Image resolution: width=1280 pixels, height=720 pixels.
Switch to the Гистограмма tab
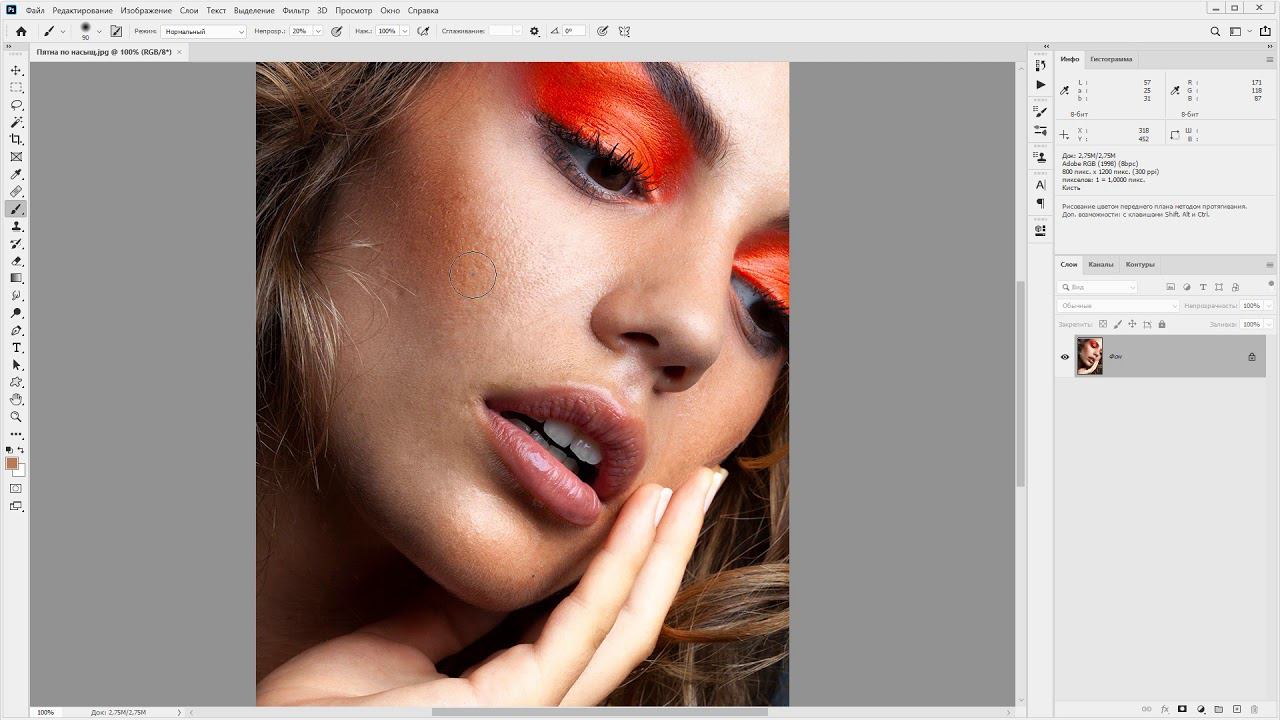[x=1111, y=59]
